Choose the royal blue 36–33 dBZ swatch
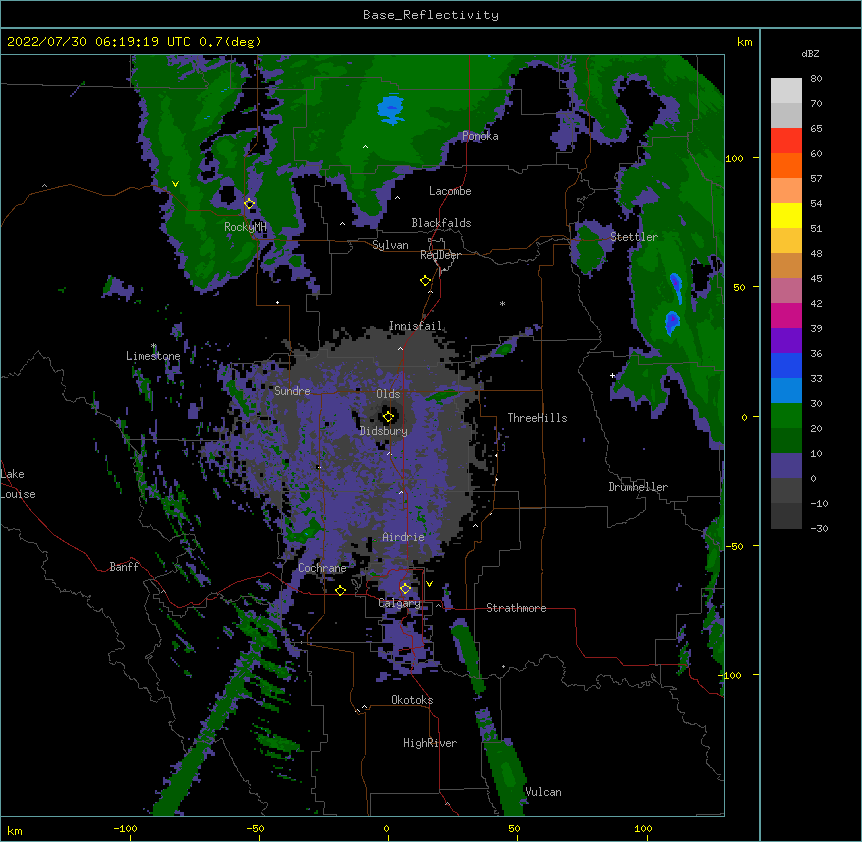The height and width of the screenshot is (842, 862). 786,365
